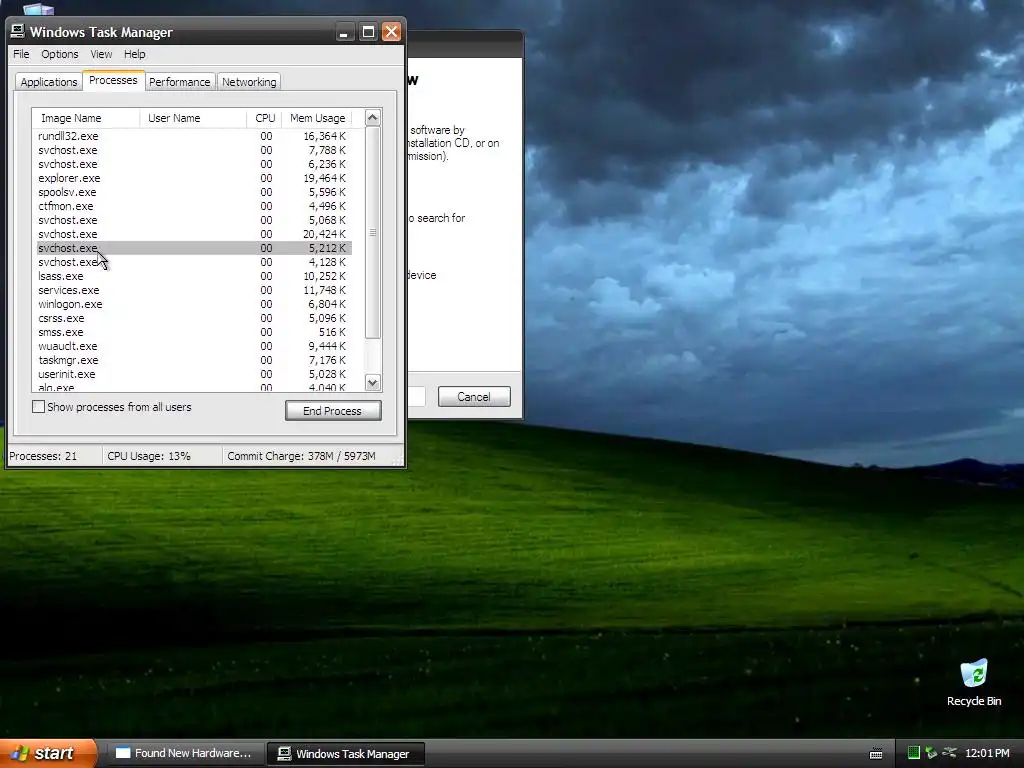Click the keyboard language bar icon

click(x=876, y=754)
